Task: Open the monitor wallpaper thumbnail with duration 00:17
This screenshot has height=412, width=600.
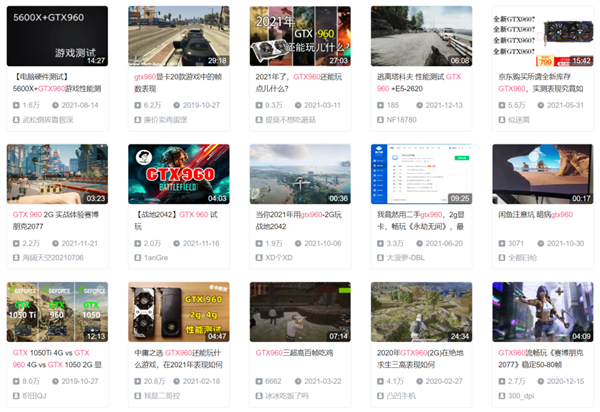Action: [x=543, y=174]
